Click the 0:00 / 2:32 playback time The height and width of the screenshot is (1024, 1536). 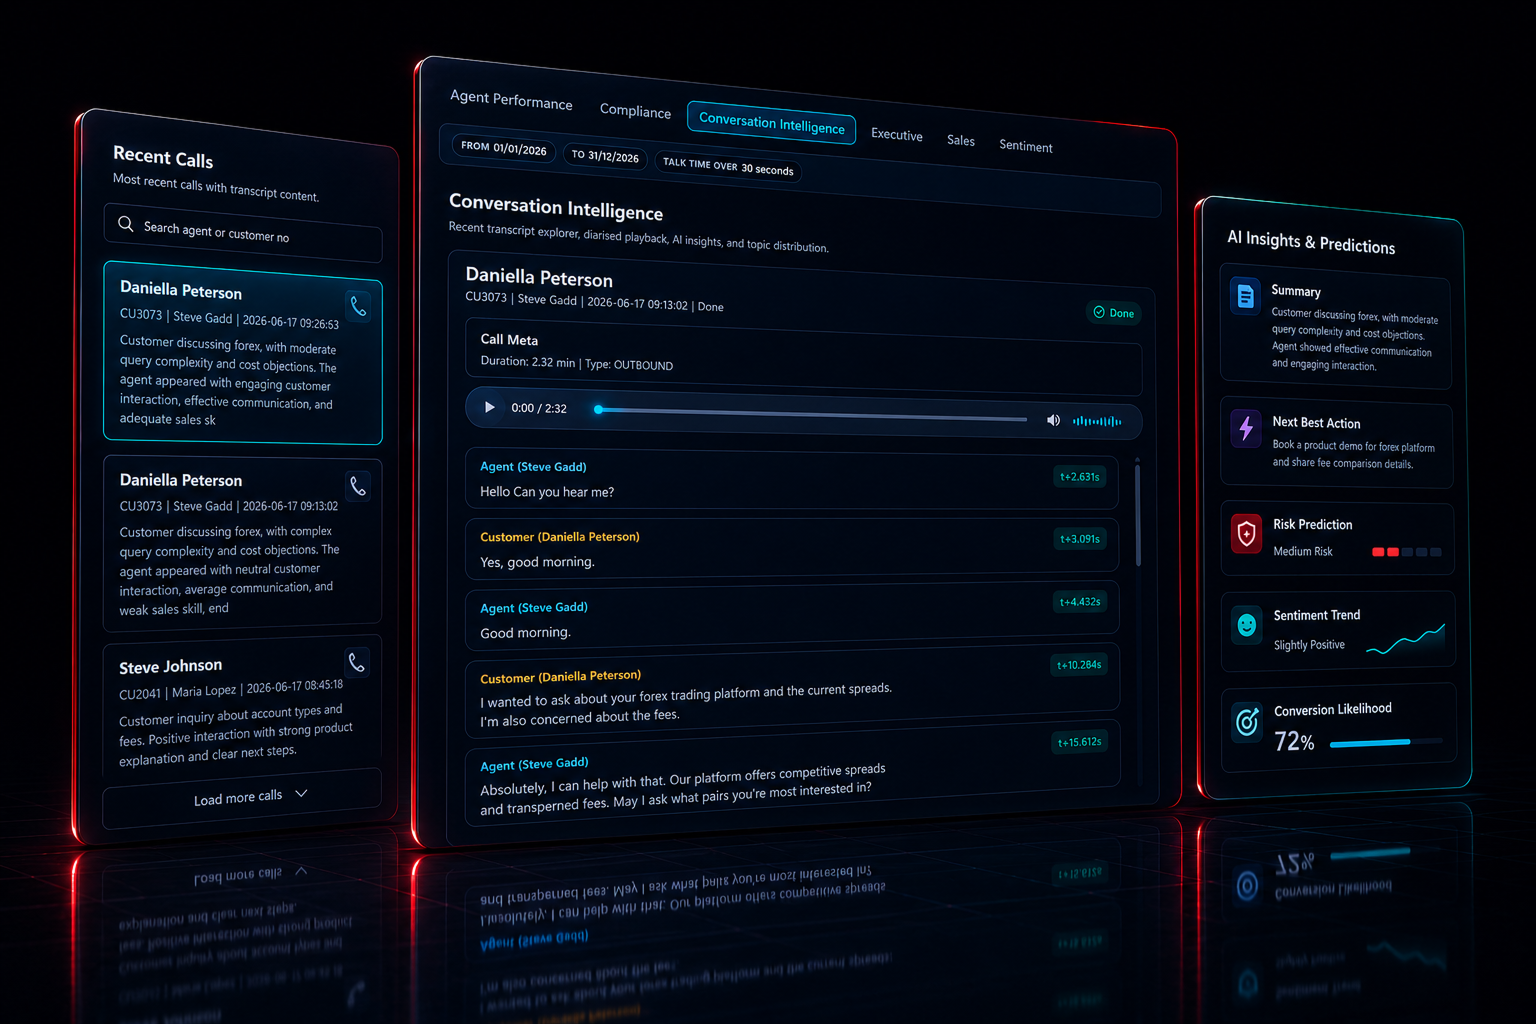(539, 408)
